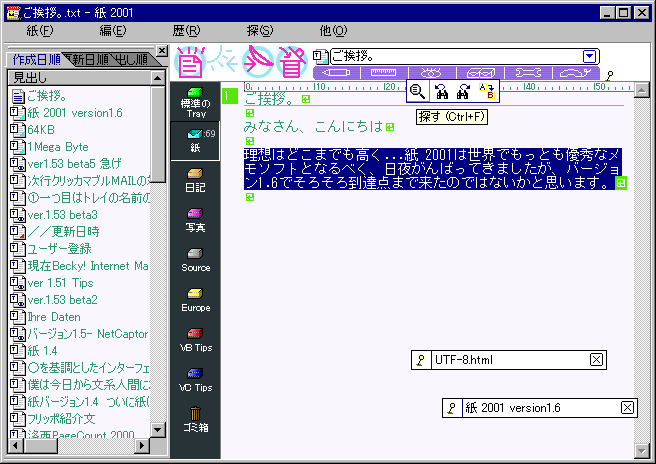Click list scrollbar down arrow
This screenshot has height=464, width=656.
[158, 430]
